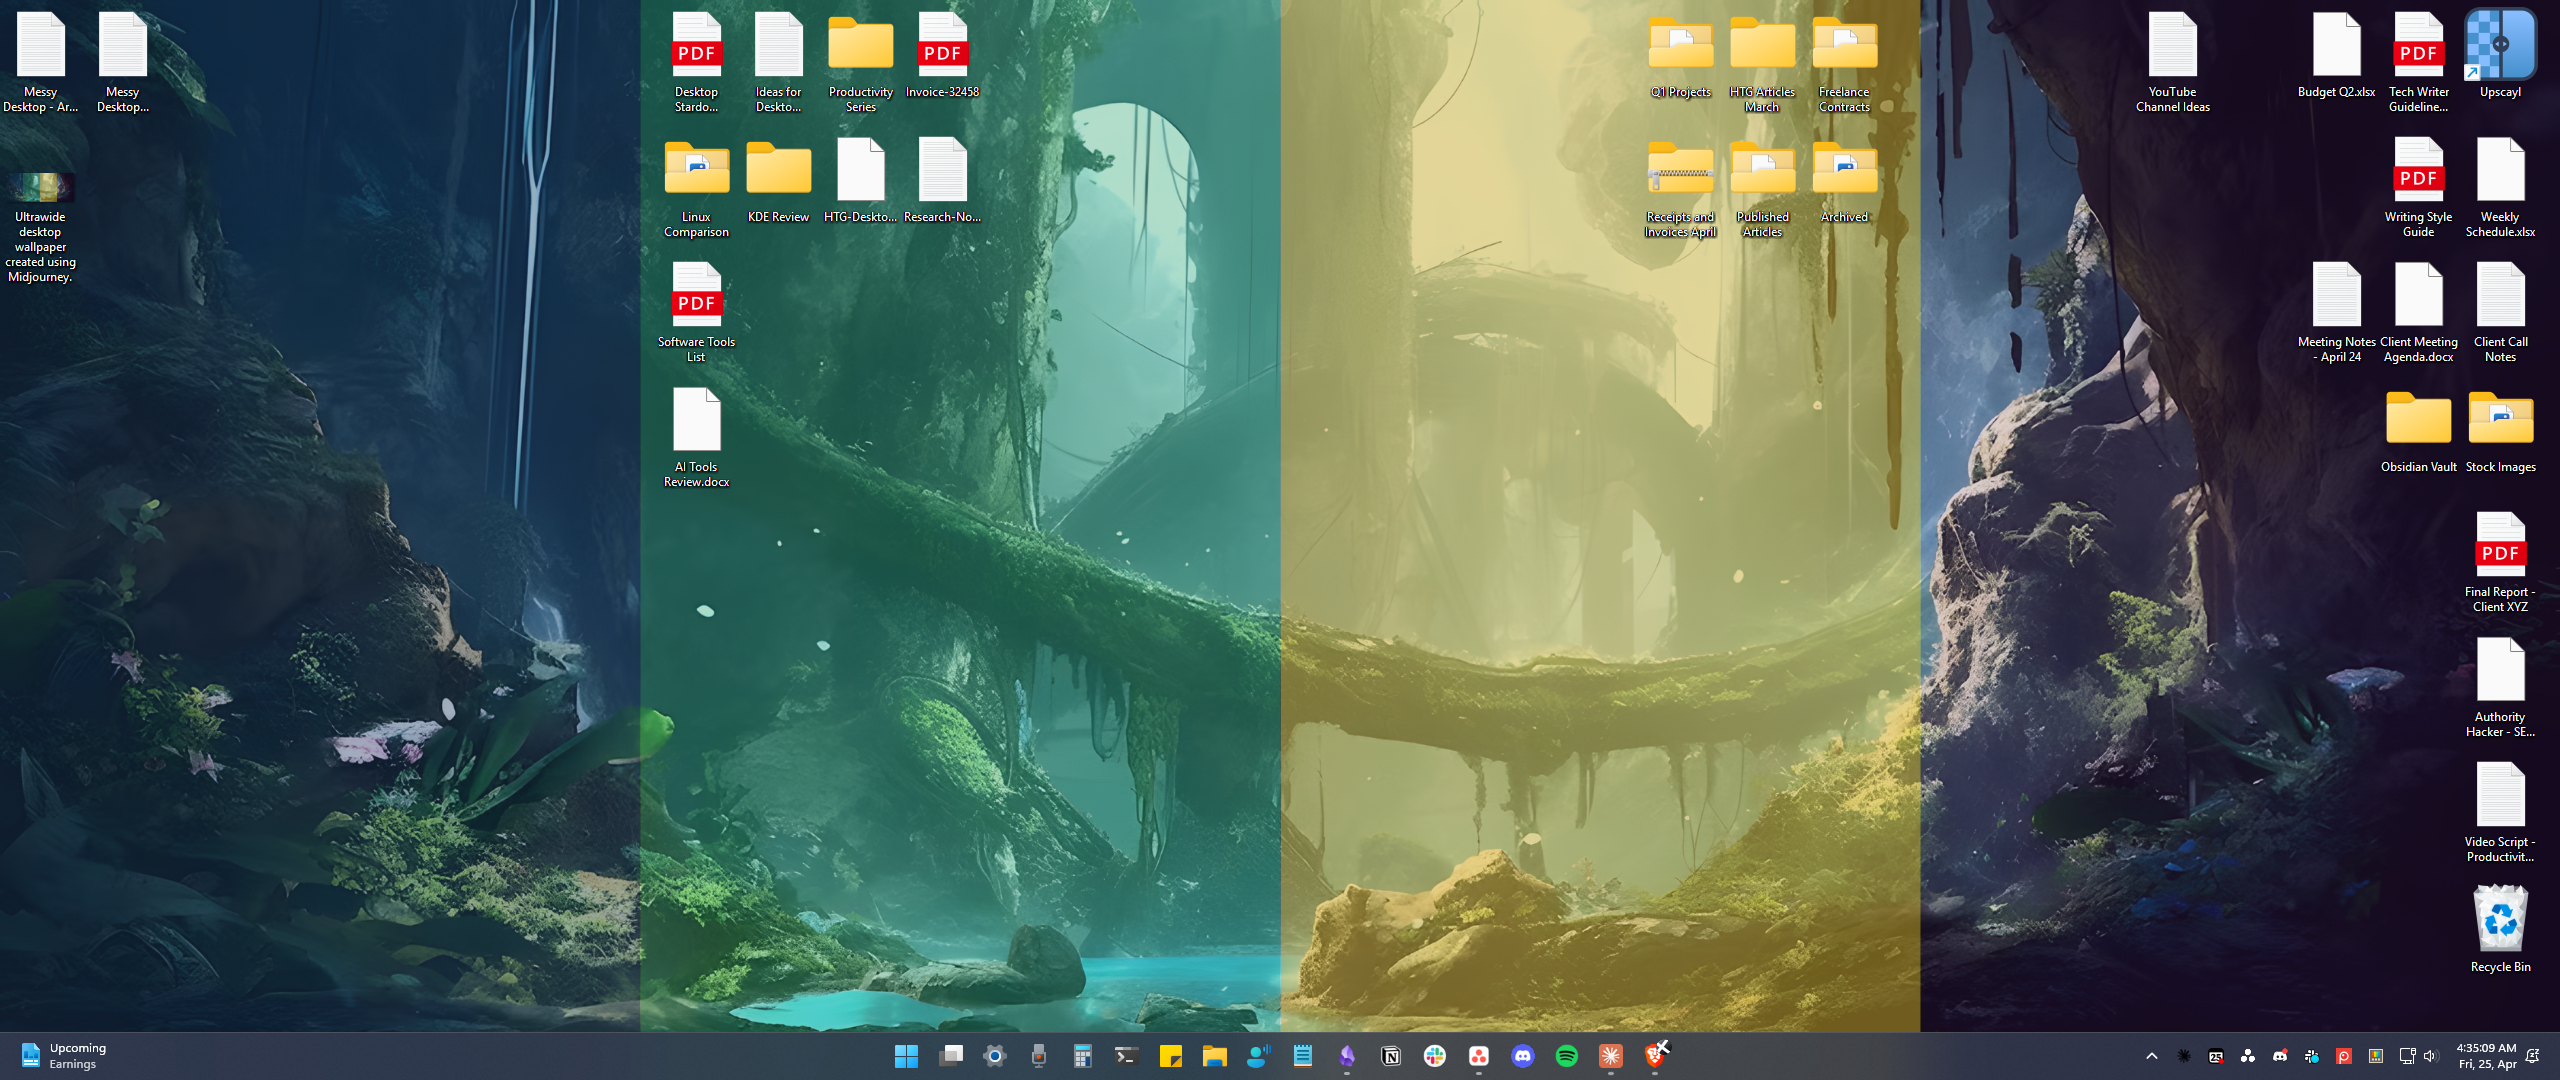Open the Calculator taskbar icon
This screenshot has width=2560, height=1080.
click(1083, 1056)
